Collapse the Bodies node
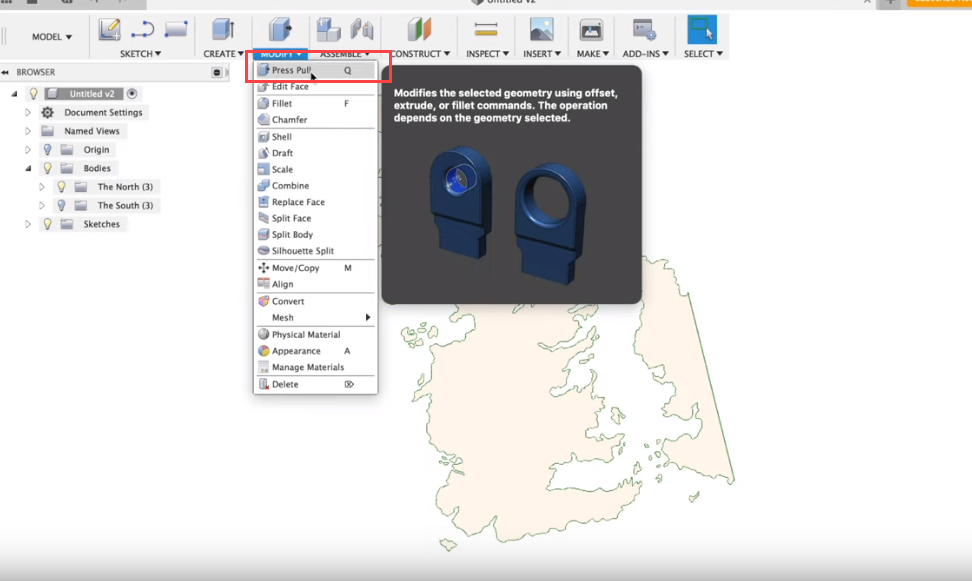972x581 pixels. click(28, 168)
